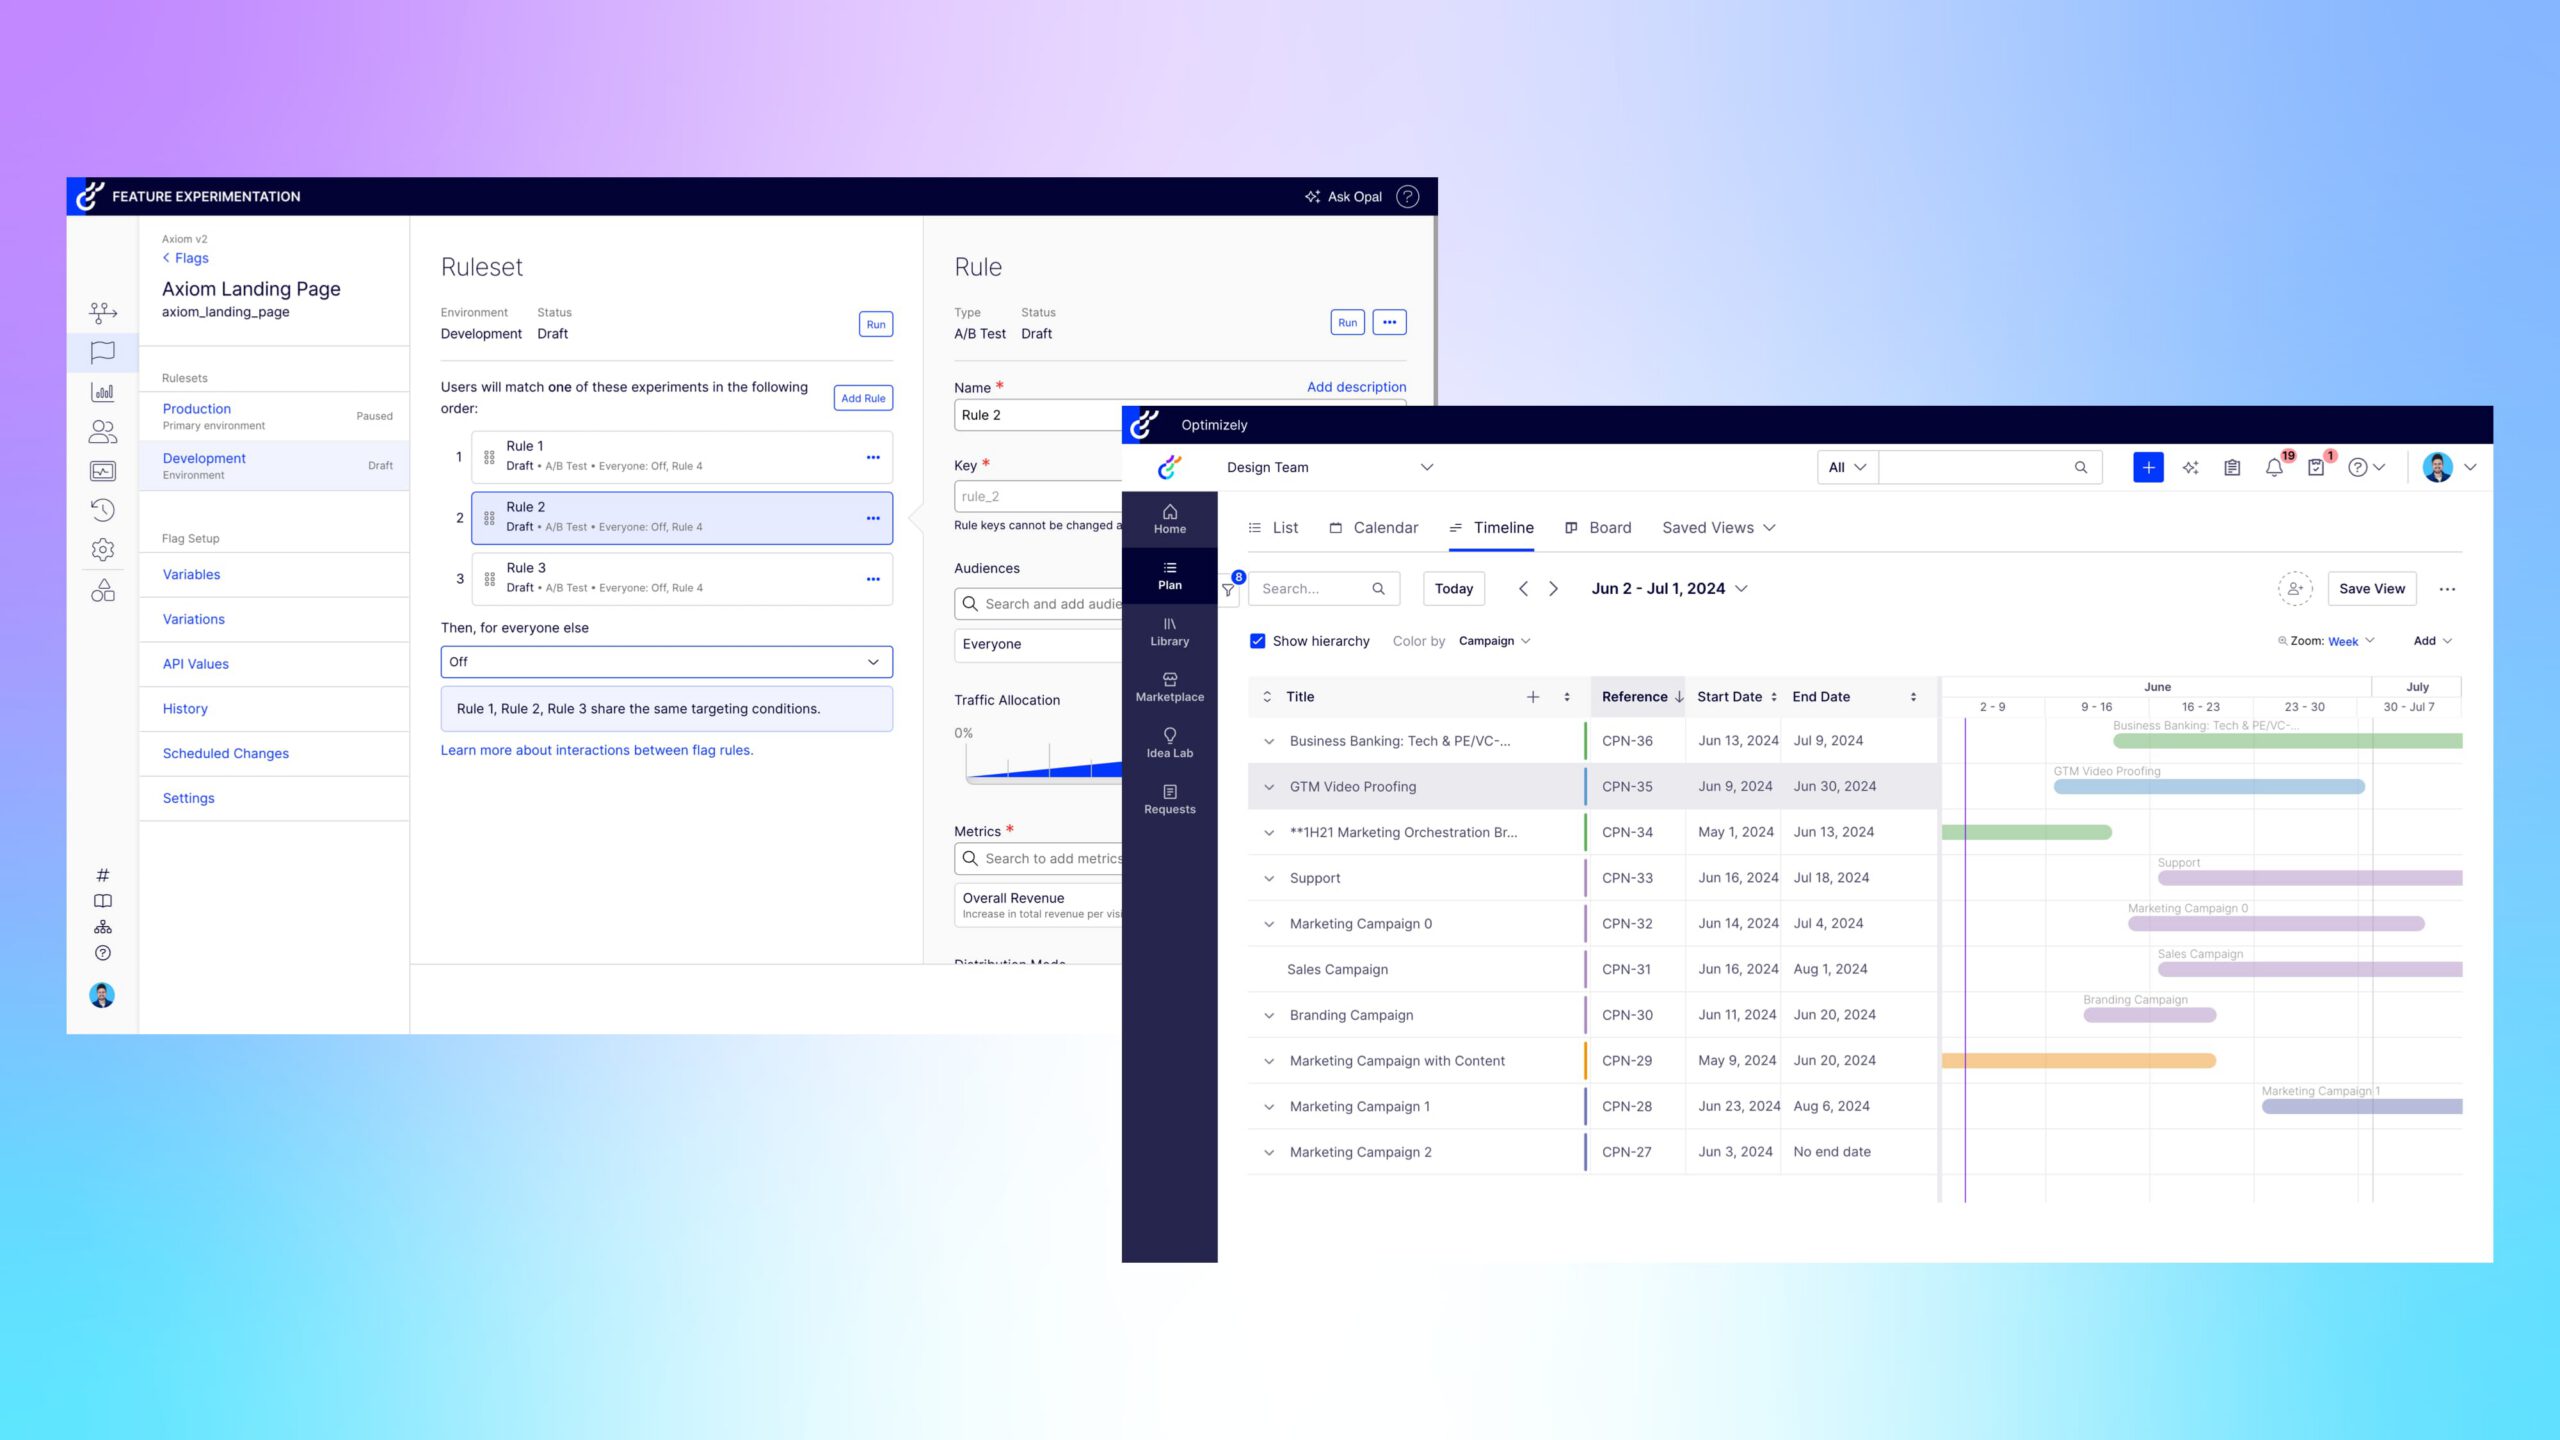Open the flag rules interactions link
The height and width of the screenshot is (1440, 2560).
click(597, 750)
